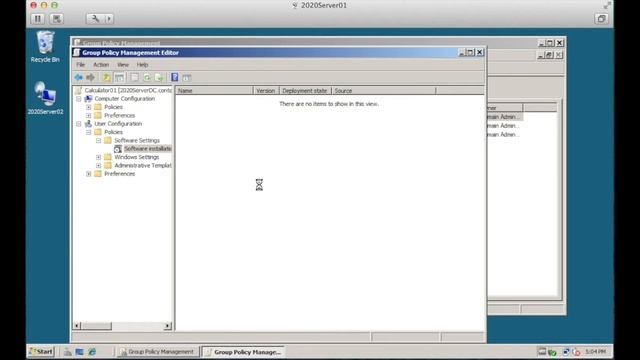This screenshot has height=360, width=640.
Task: Toggle the show/hide console tree toolbar icon
Action: pyautogui.click(x=119, y=78)
